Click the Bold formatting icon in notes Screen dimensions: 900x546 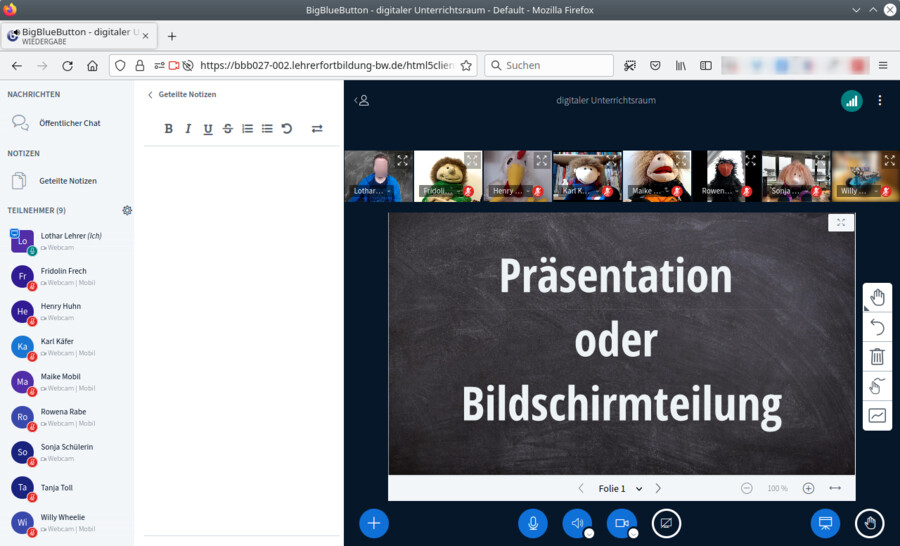pyautogui.click(x=168, y=129)
